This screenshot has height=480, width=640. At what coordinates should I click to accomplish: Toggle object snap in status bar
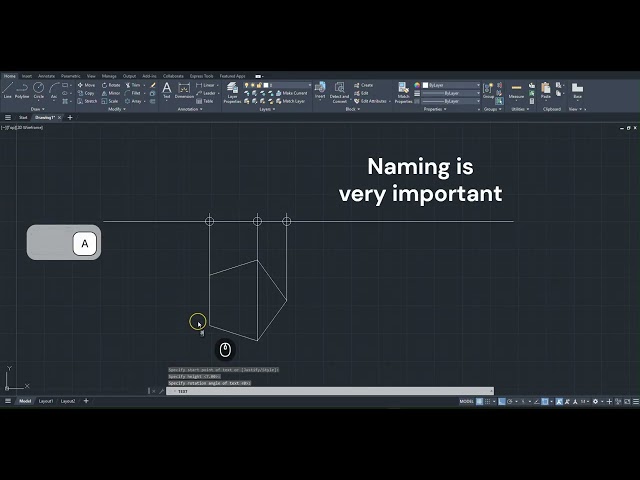point(544,402)
